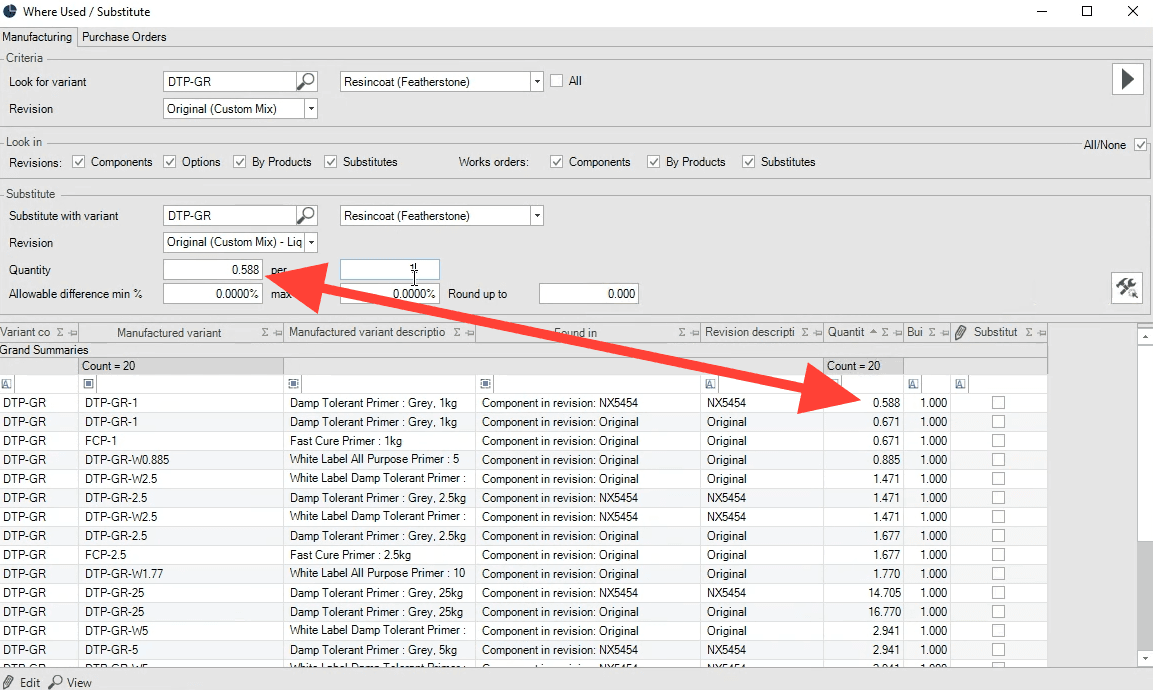The image size is (1153, 690).
Task: Click sigma icon in Variant co column
Action: 60,332
